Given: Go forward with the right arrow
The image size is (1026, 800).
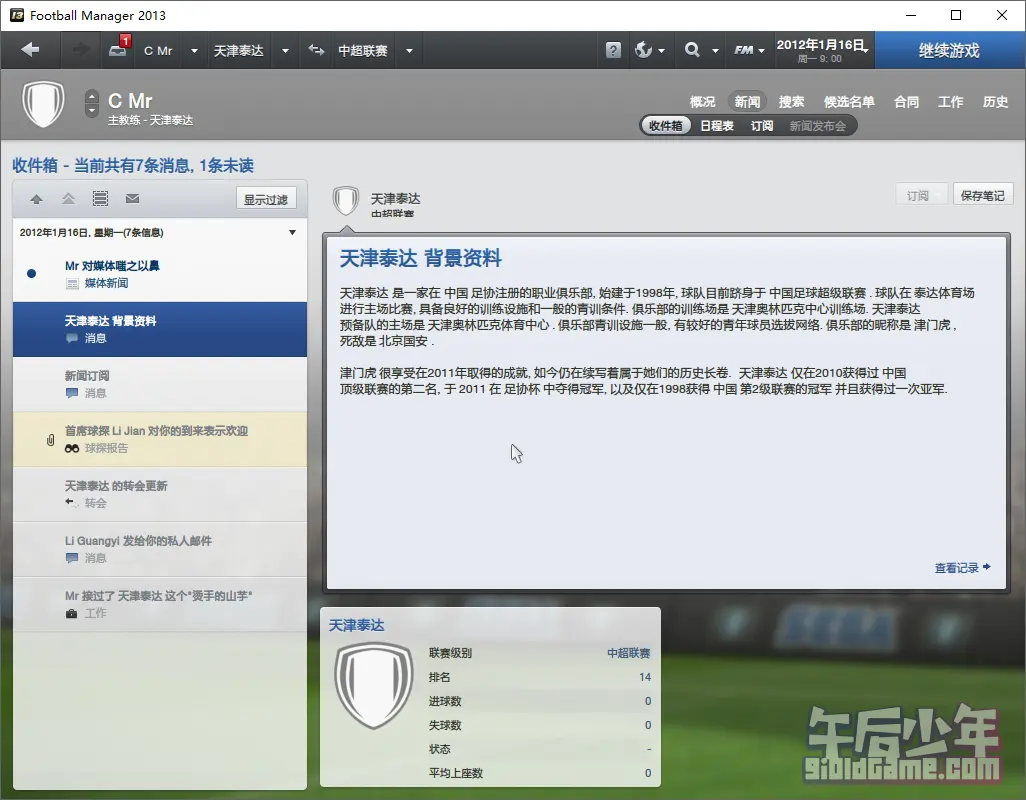Looking at the screenshot, I should point(80,50).
